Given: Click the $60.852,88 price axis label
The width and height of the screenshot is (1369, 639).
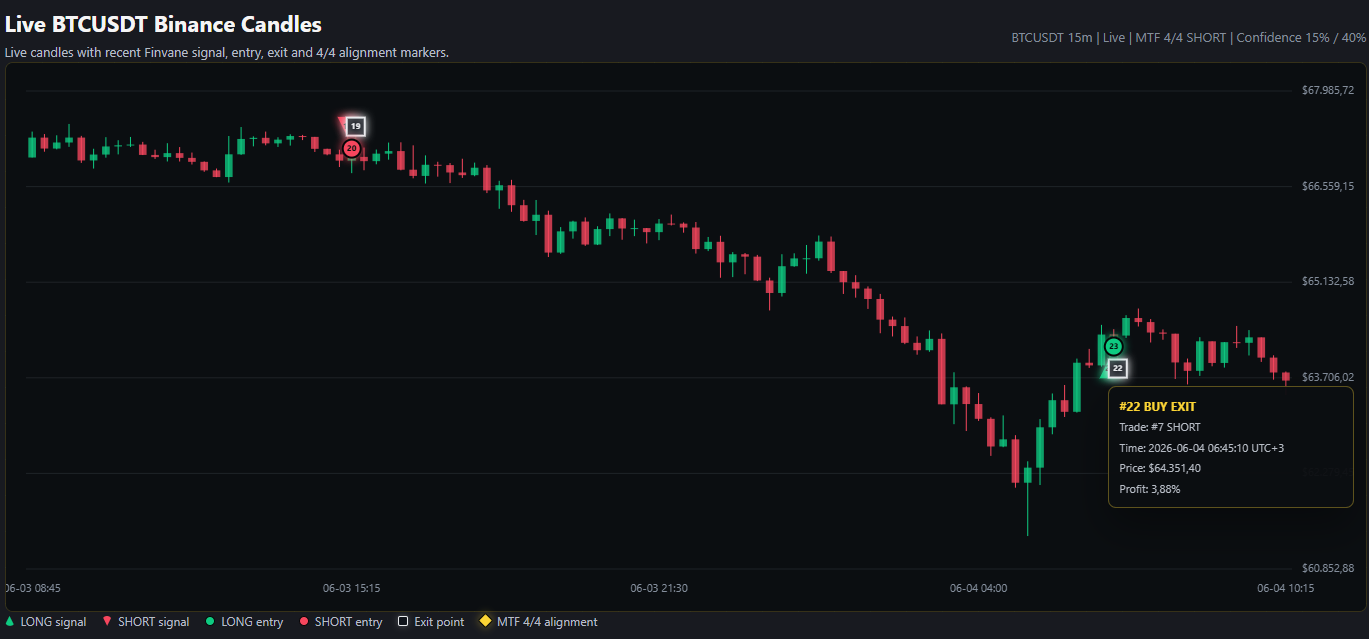Looking at the screenshot, I should (1328, 568).
